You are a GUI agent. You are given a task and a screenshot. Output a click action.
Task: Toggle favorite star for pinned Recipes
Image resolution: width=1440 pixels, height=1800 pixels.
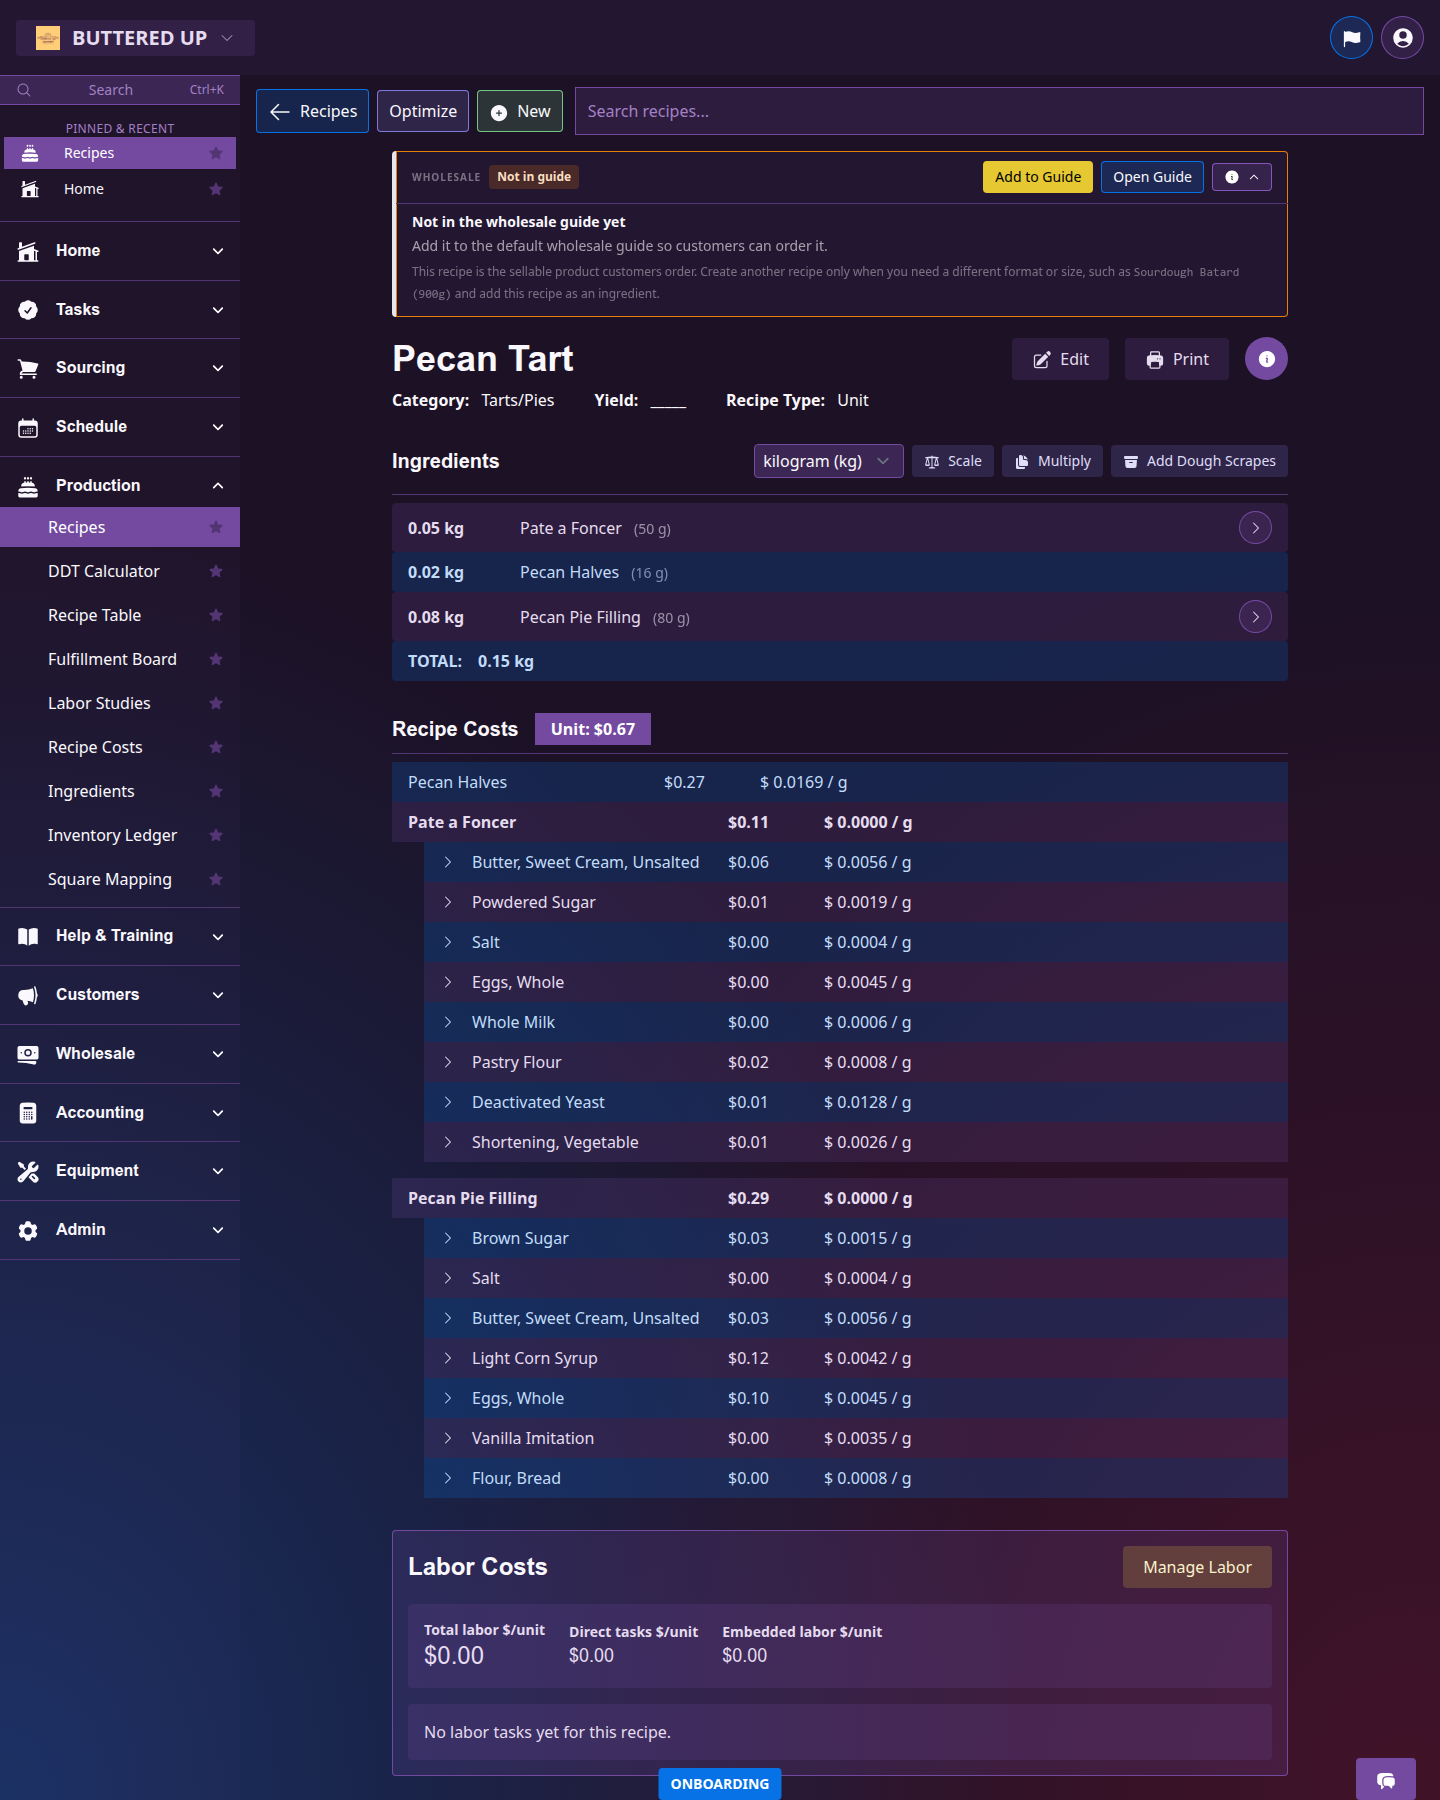(216, 153)
